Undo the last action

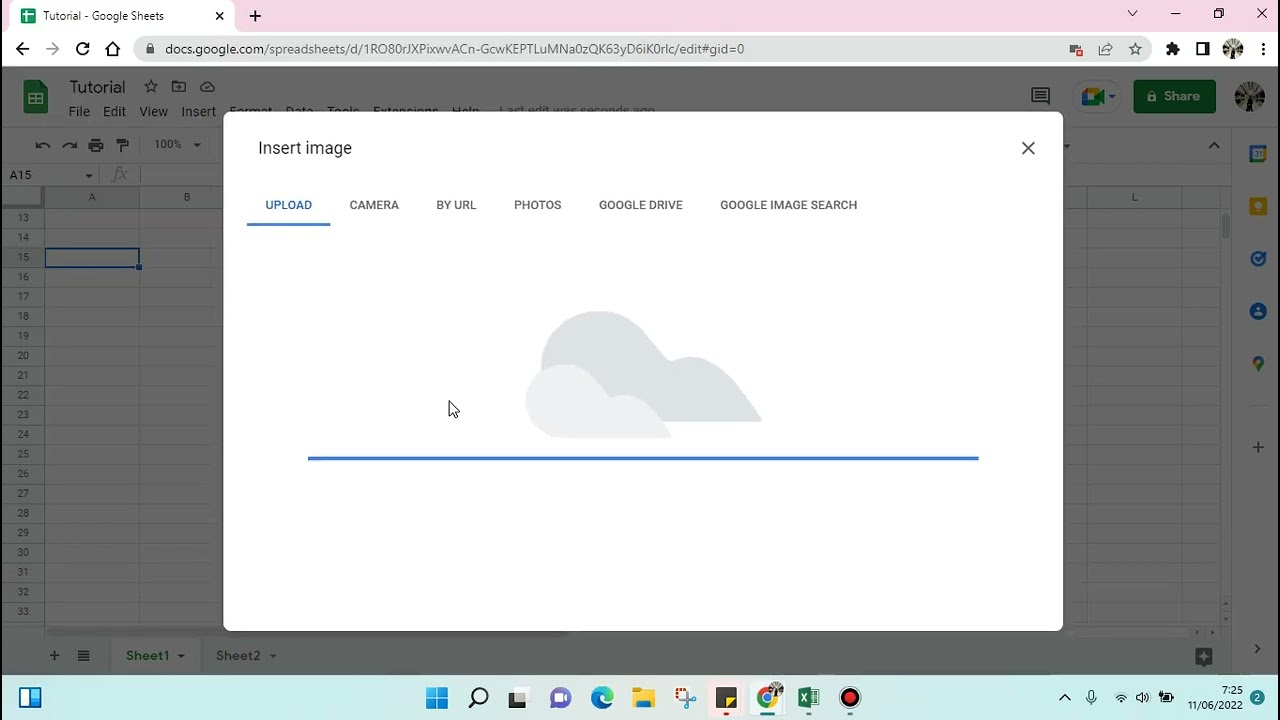(43, 145)
